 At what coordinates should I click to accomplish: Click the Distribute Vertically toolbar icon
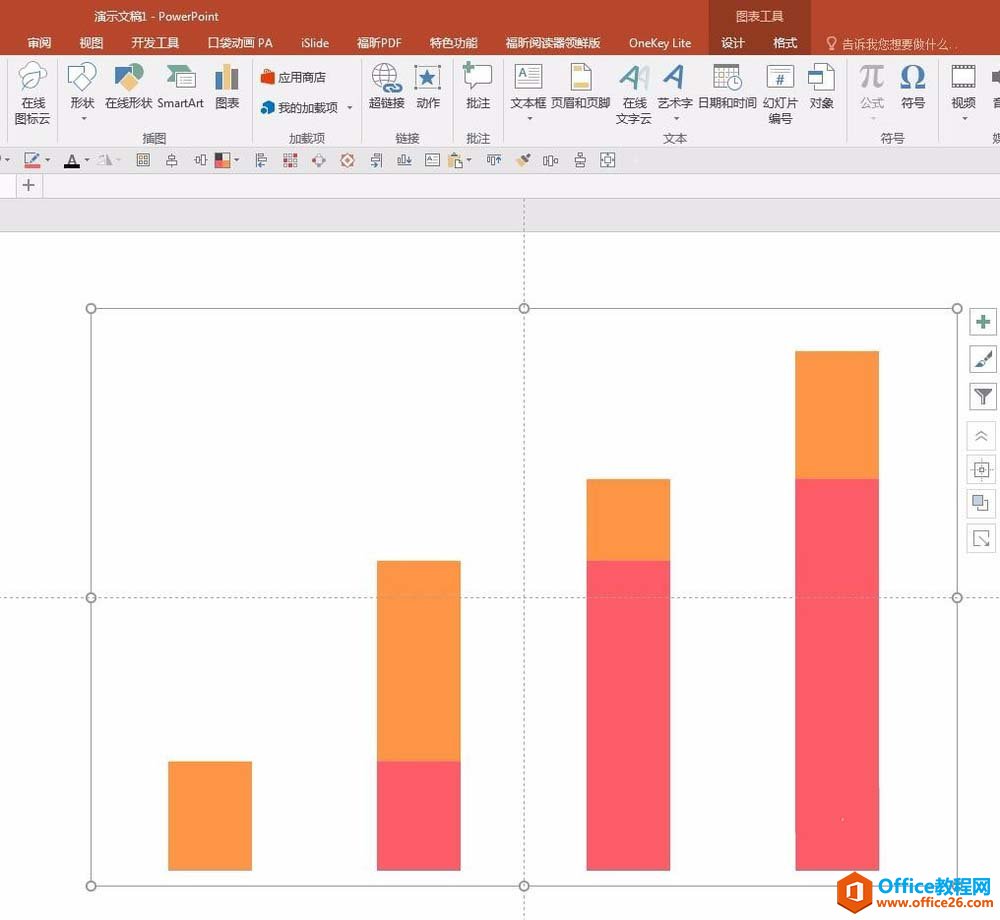point(580,160)
